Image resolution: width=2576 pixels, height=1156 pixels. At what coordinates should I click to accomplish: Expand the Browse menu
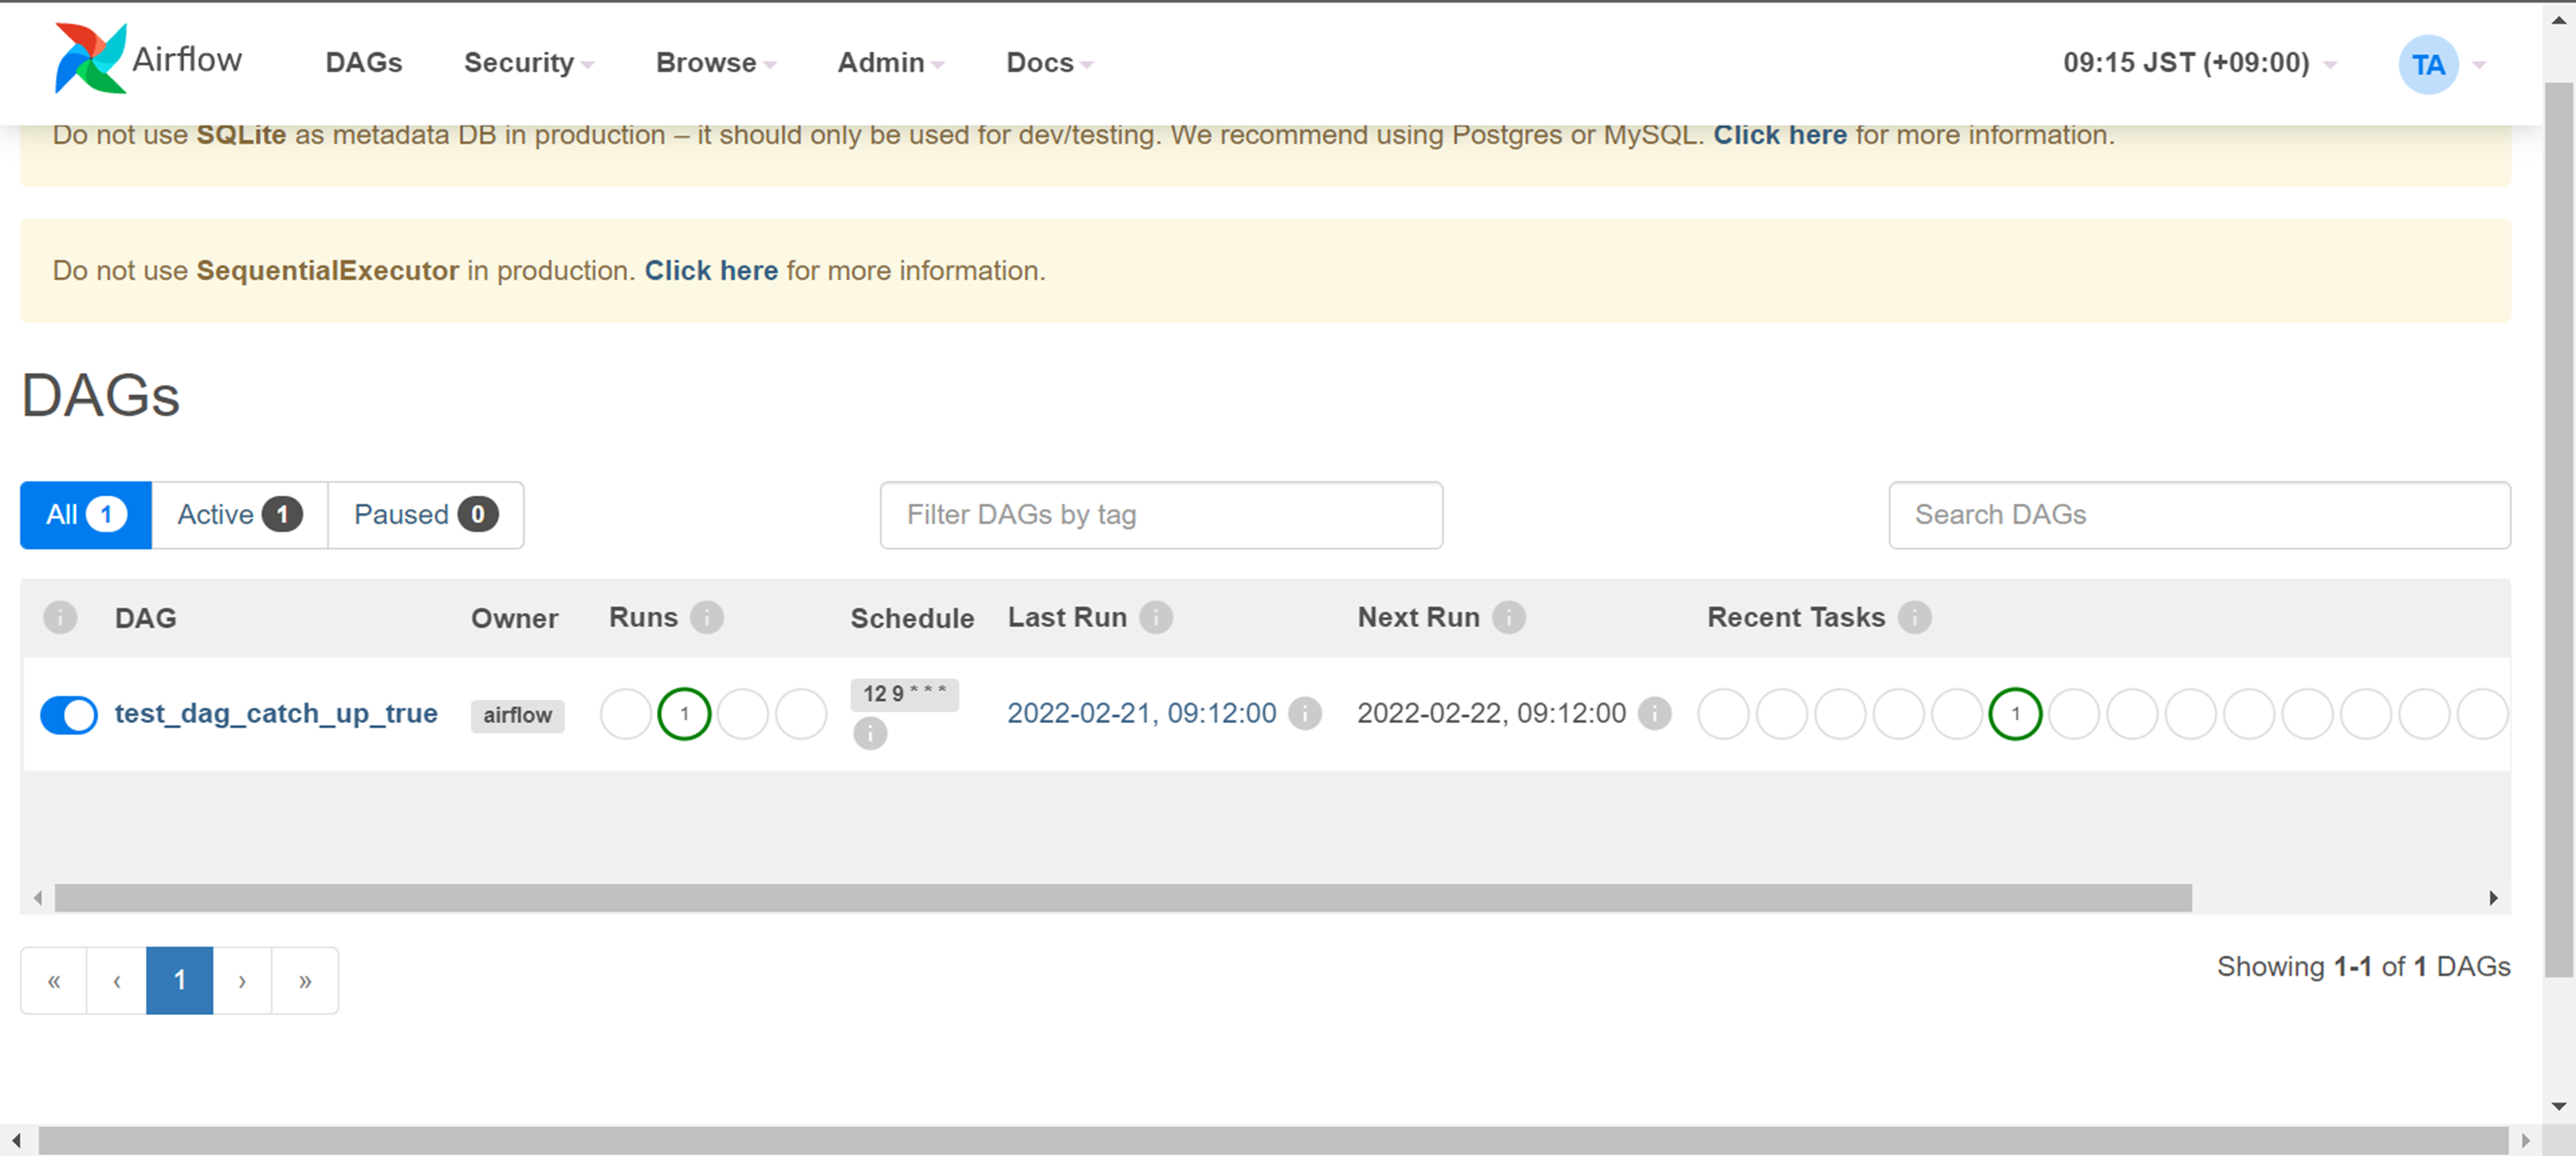pyautogui.click(x=715, y=62)
